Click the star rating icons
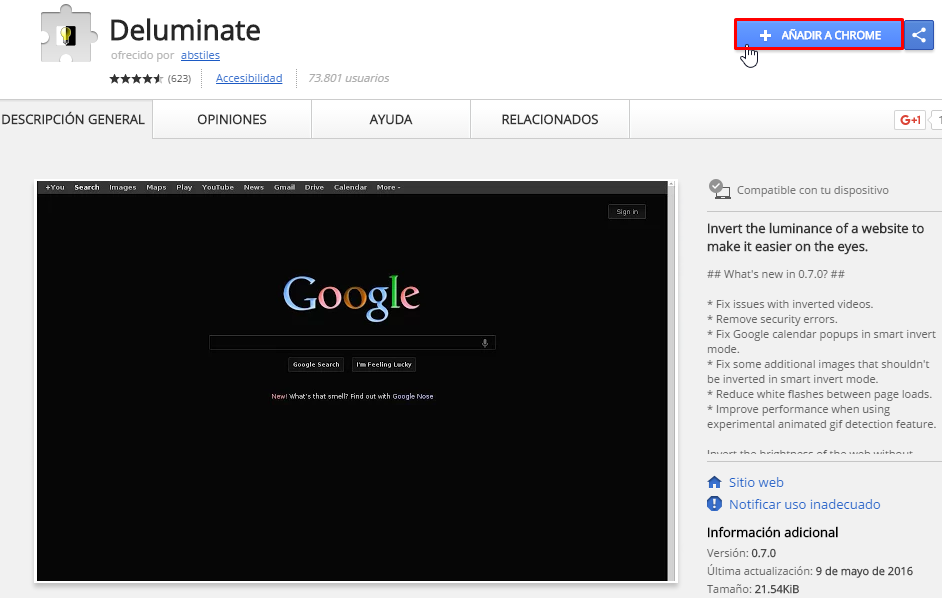The height and width of the screenshot is (598, 942). click(x=136, y=79)
